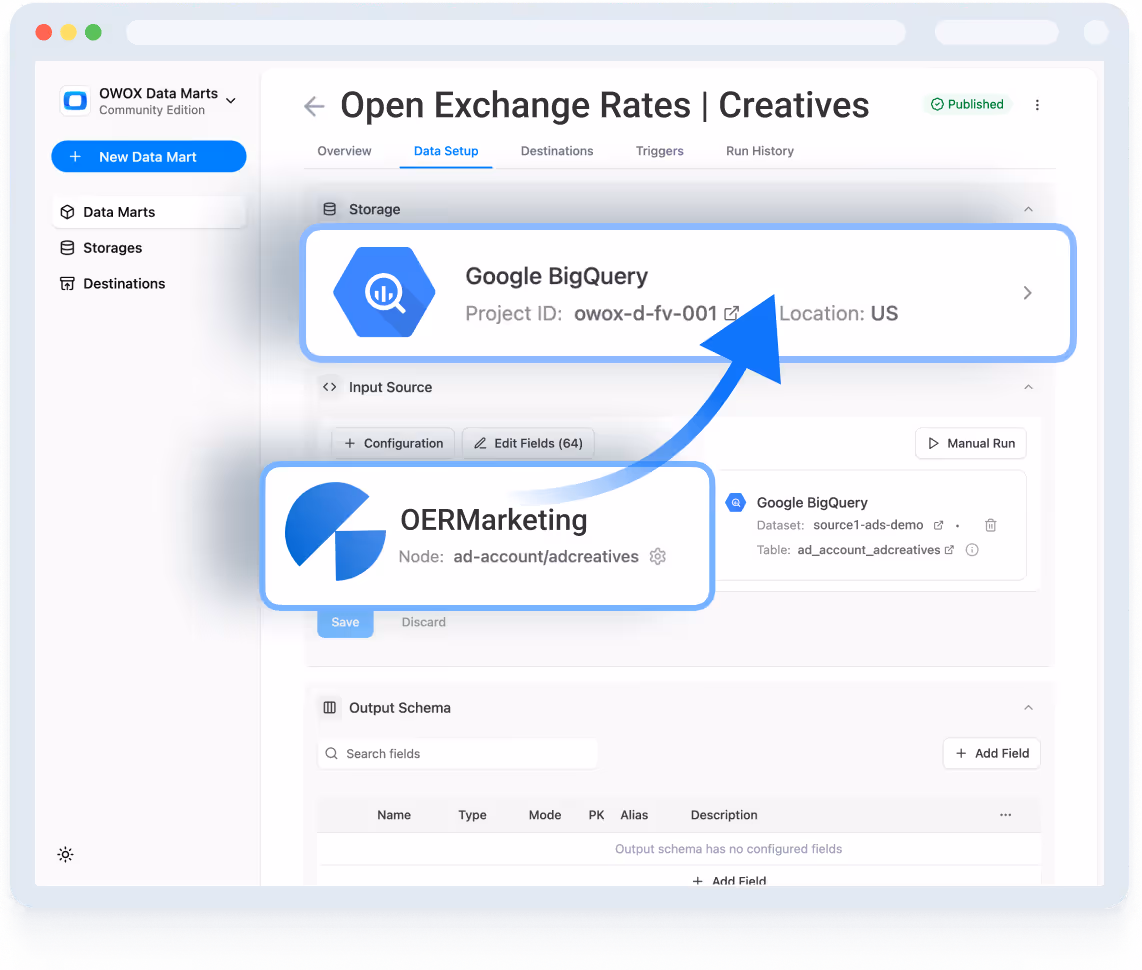Select the Data Setup tab
Viewport: 1142px width, 970px height.
pos(446,151)
